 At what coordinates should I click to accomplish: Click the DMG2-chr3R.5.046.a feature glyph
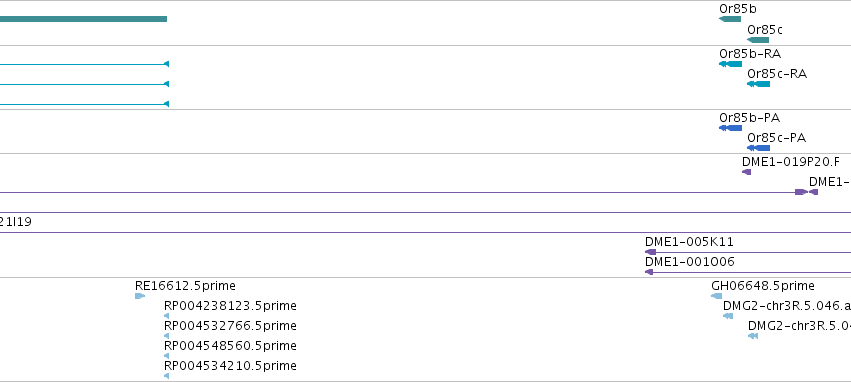[728, 316]
